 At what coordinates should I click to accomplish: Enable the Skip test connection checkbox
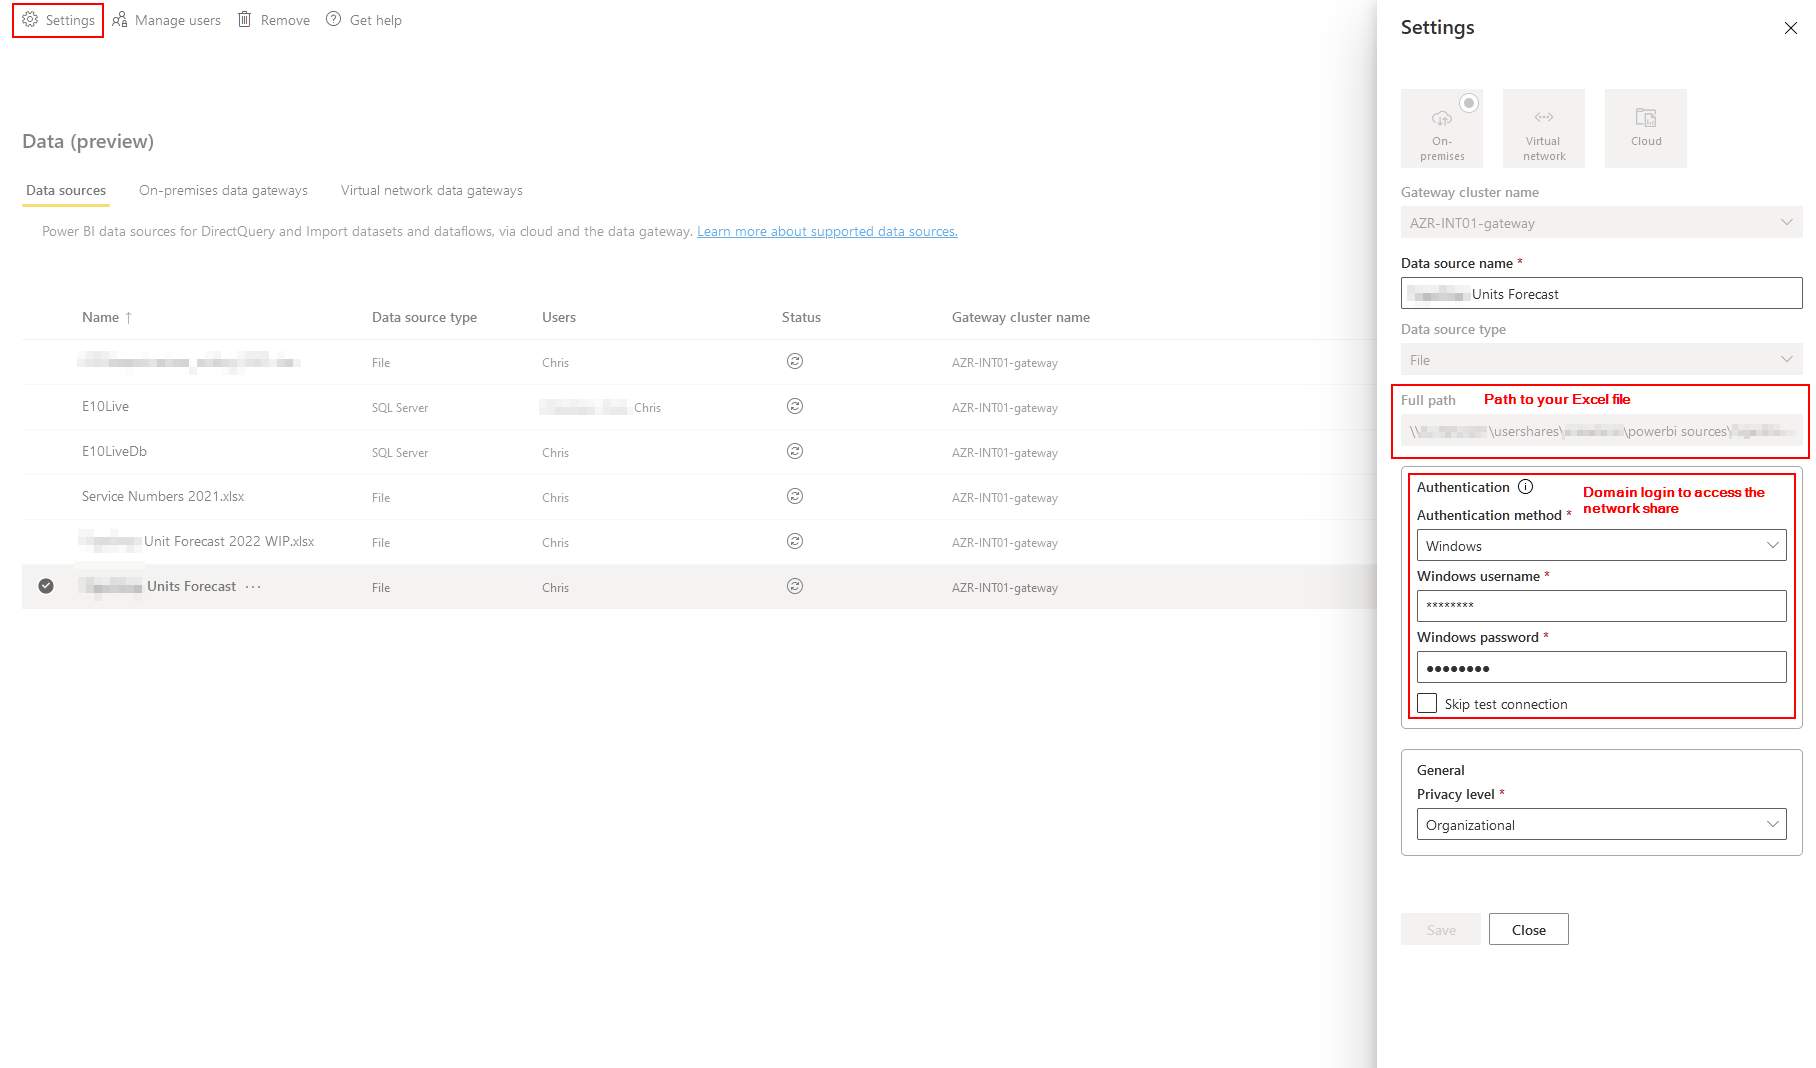point(1426,703)
